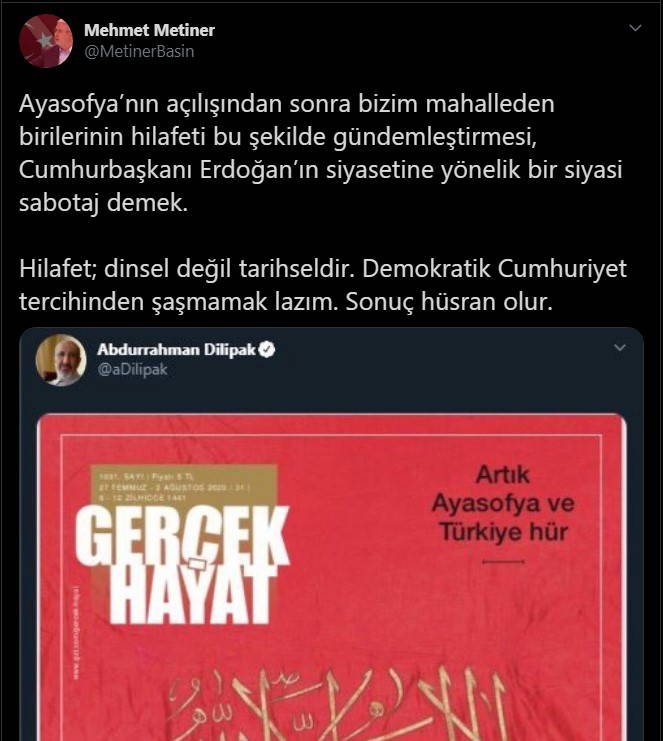Open Abdurrahman Dilipak's profile avatar
663x741 pixels.
(x=61, y=360)
